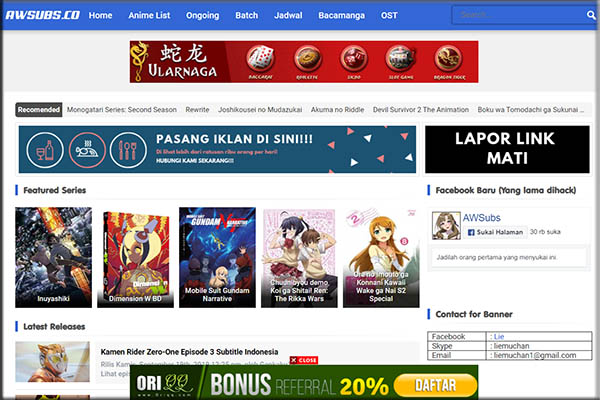600x400 pixels.
Task: Open the Home menu item
Action: pos(100,15)
